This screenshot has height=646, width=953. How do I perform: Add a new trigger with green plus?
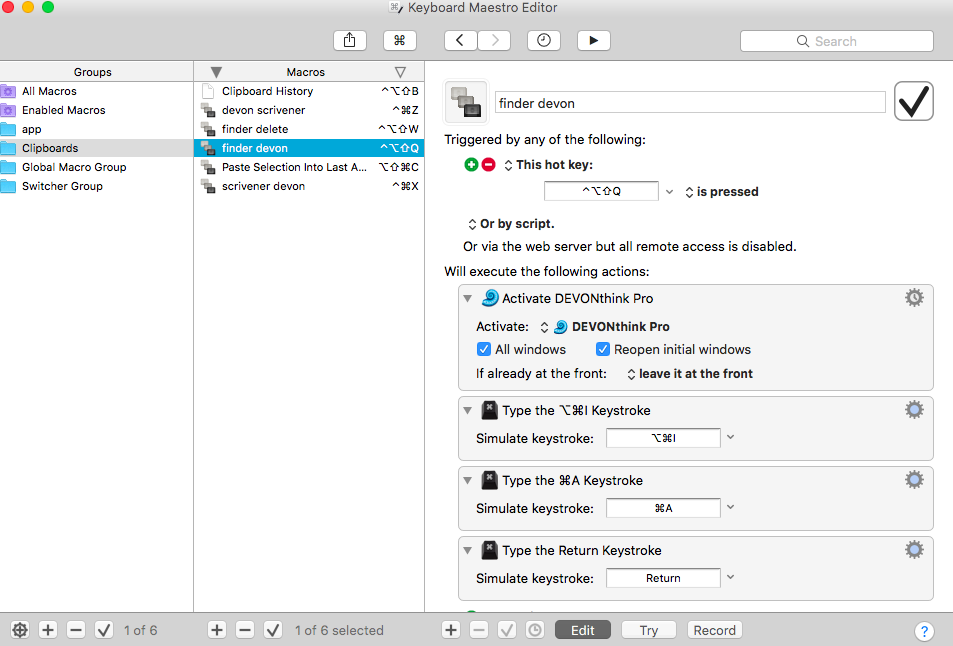471,165
